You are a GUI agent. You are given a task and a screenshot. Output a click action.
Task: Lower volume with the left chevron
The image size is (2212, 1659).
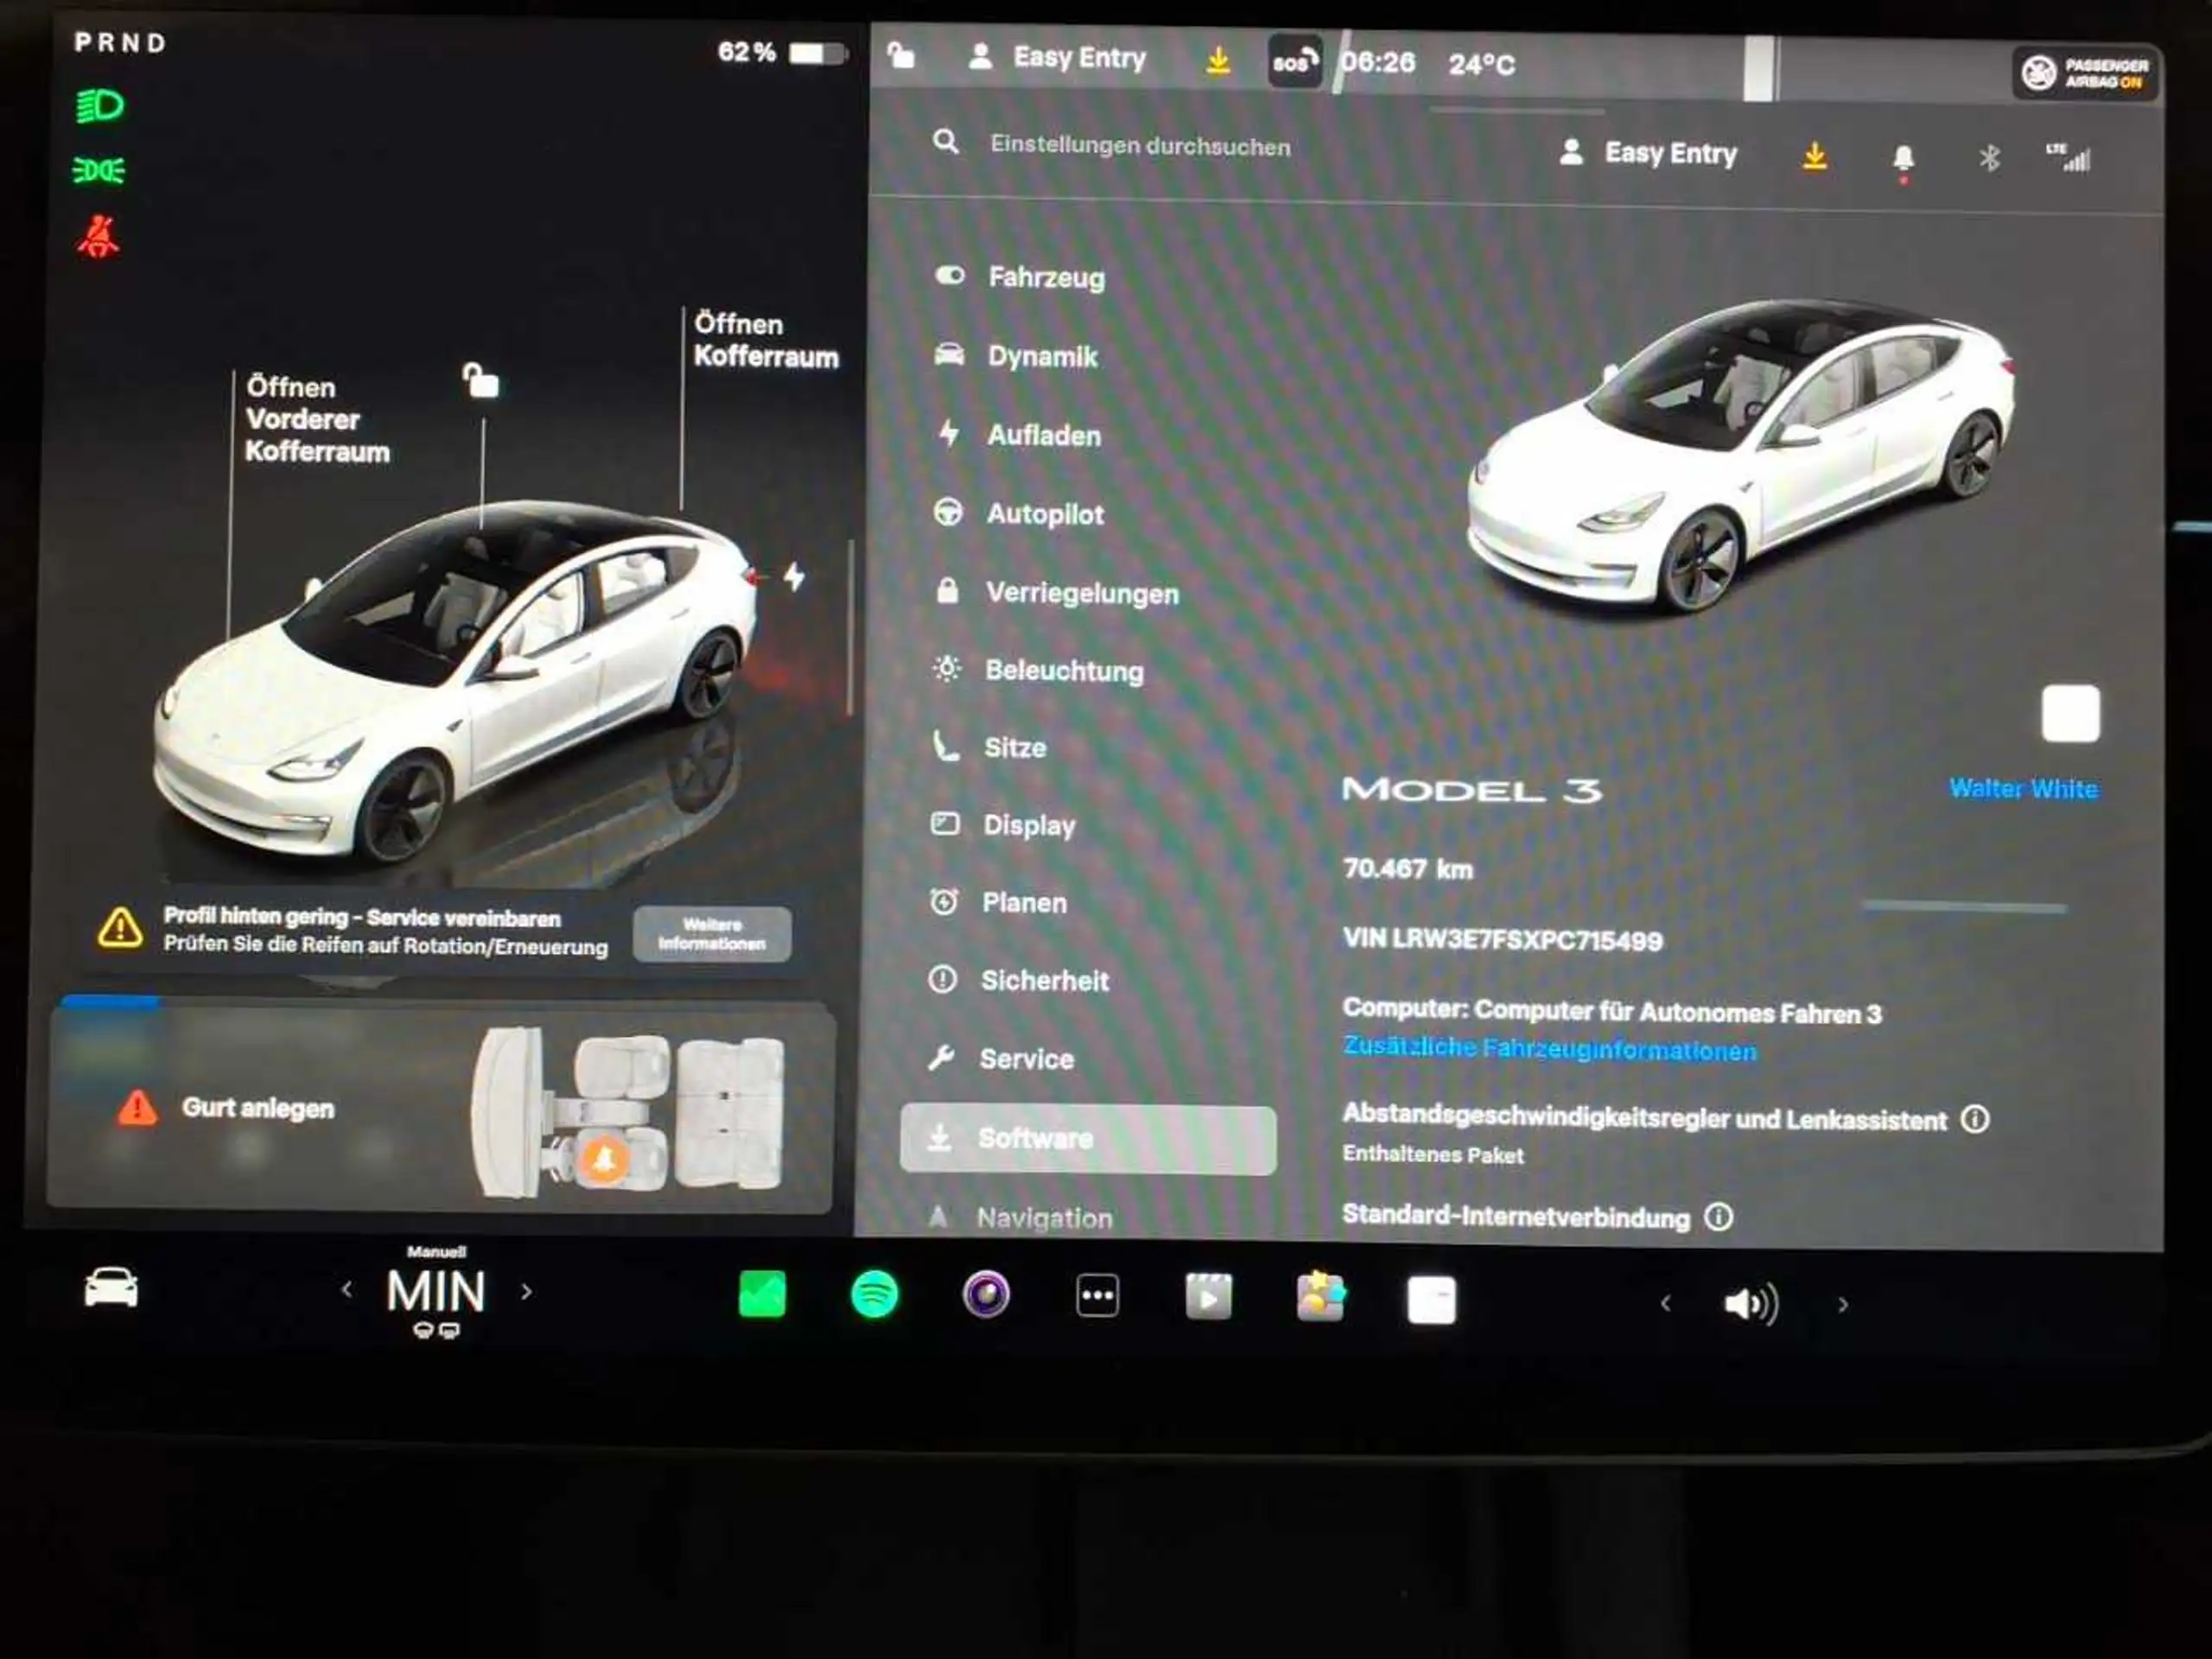1665,1303
